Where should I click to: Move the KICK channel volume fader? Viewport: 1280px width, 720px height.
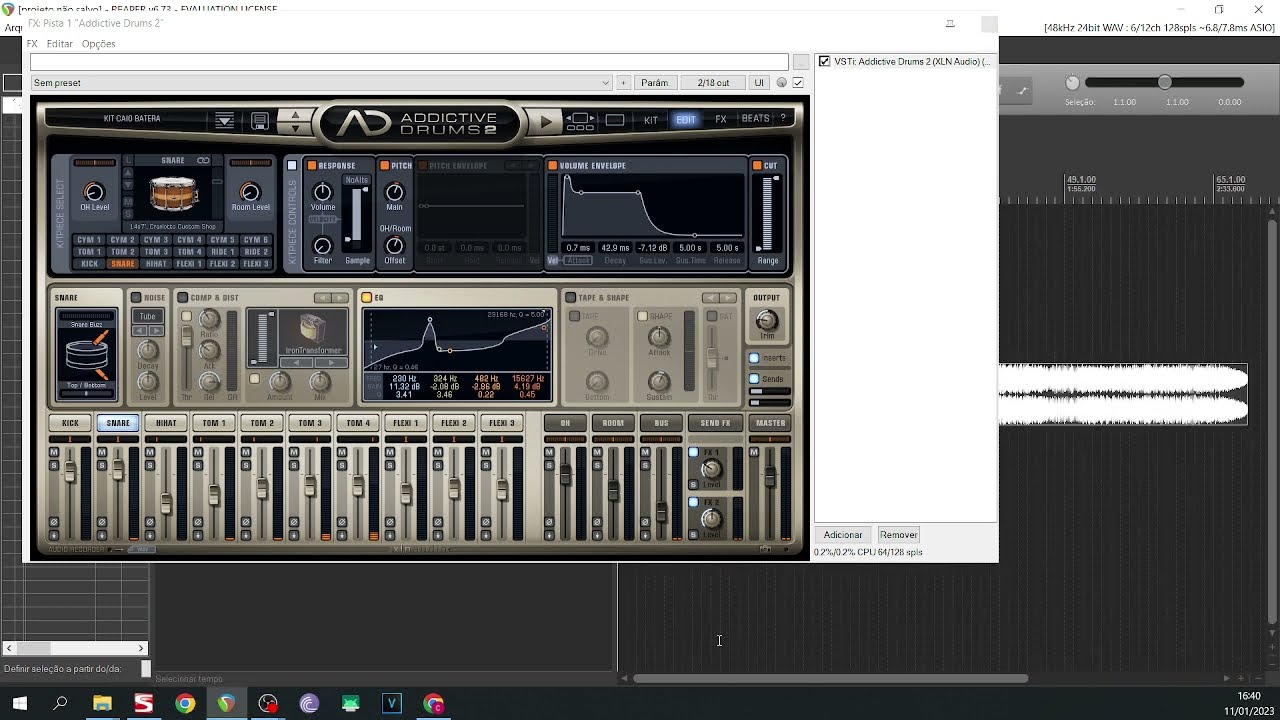[x=70, y=472]
